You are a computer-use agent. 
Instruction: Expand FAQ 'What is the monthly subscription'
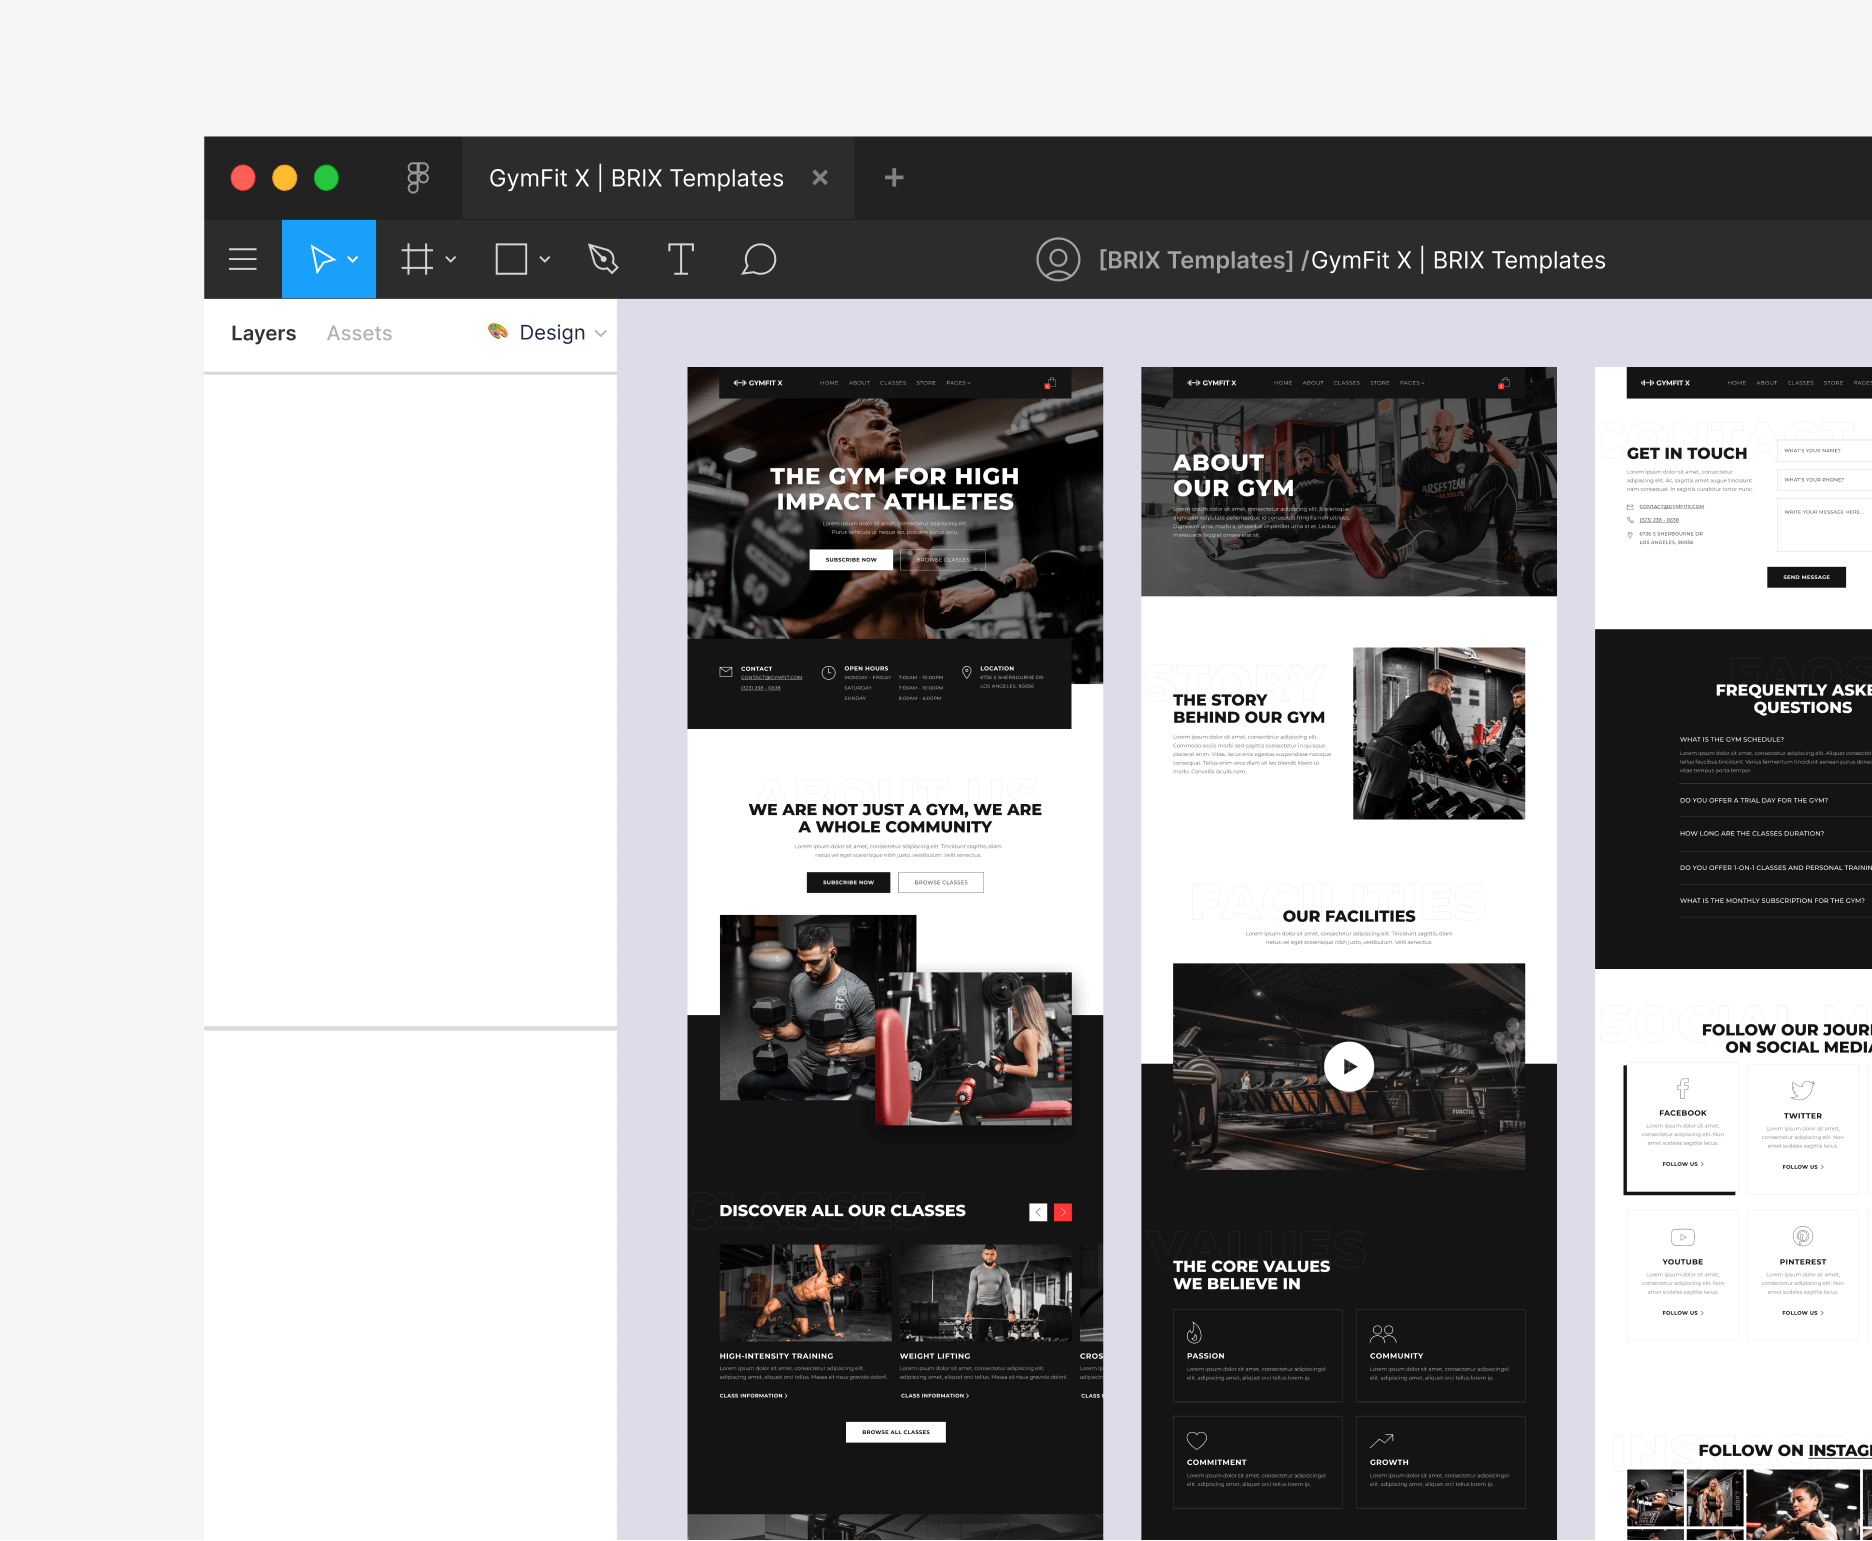[x=1776, y=901]
